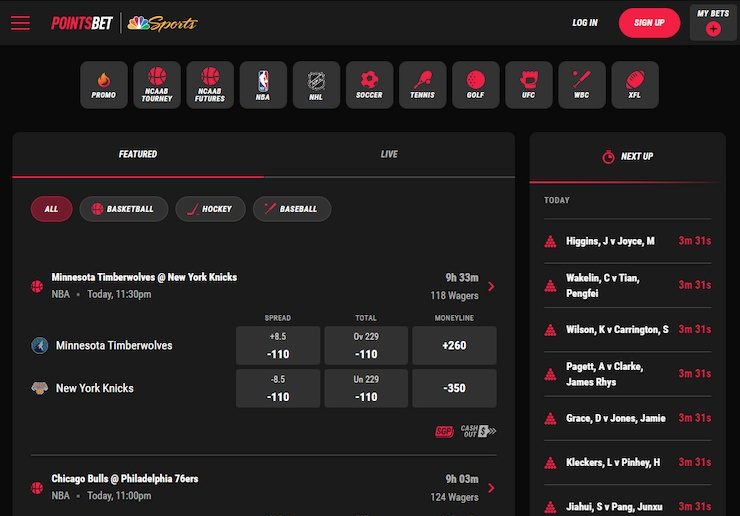Switch to the Live tab
The image size is (740, 516).
(x=389, y=154)
